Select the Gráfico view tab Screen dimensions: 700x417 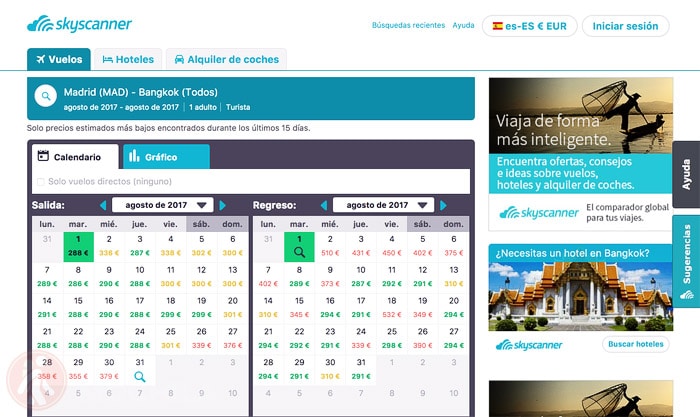click(x=166, y=157)
